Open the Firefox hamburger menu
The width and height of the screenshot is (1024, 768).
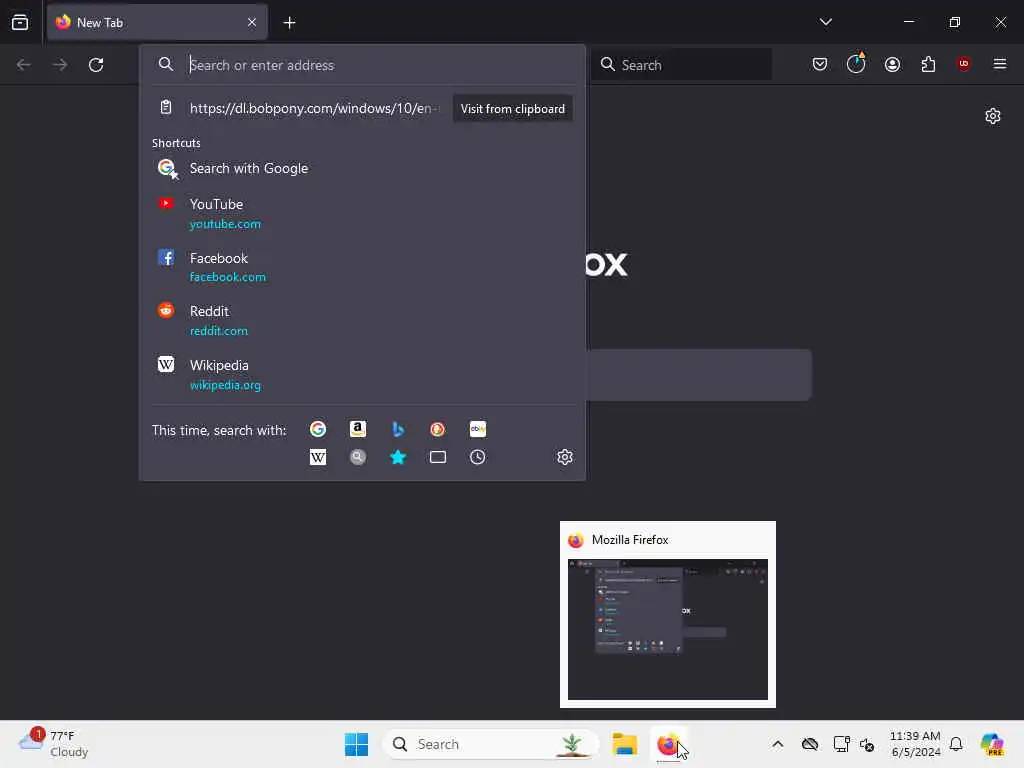(999, 64)
